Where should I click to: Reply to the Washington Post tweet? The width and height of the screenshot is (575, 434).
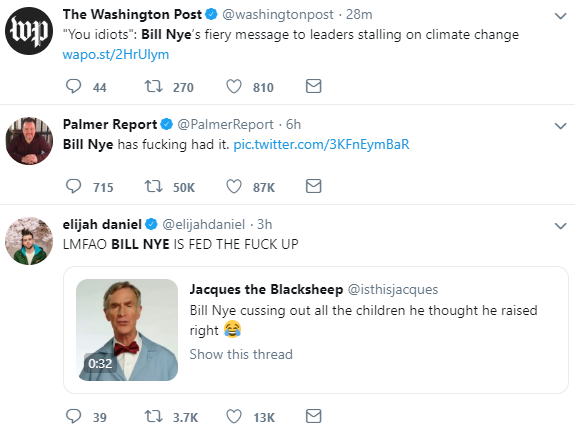tap(73, 87)
